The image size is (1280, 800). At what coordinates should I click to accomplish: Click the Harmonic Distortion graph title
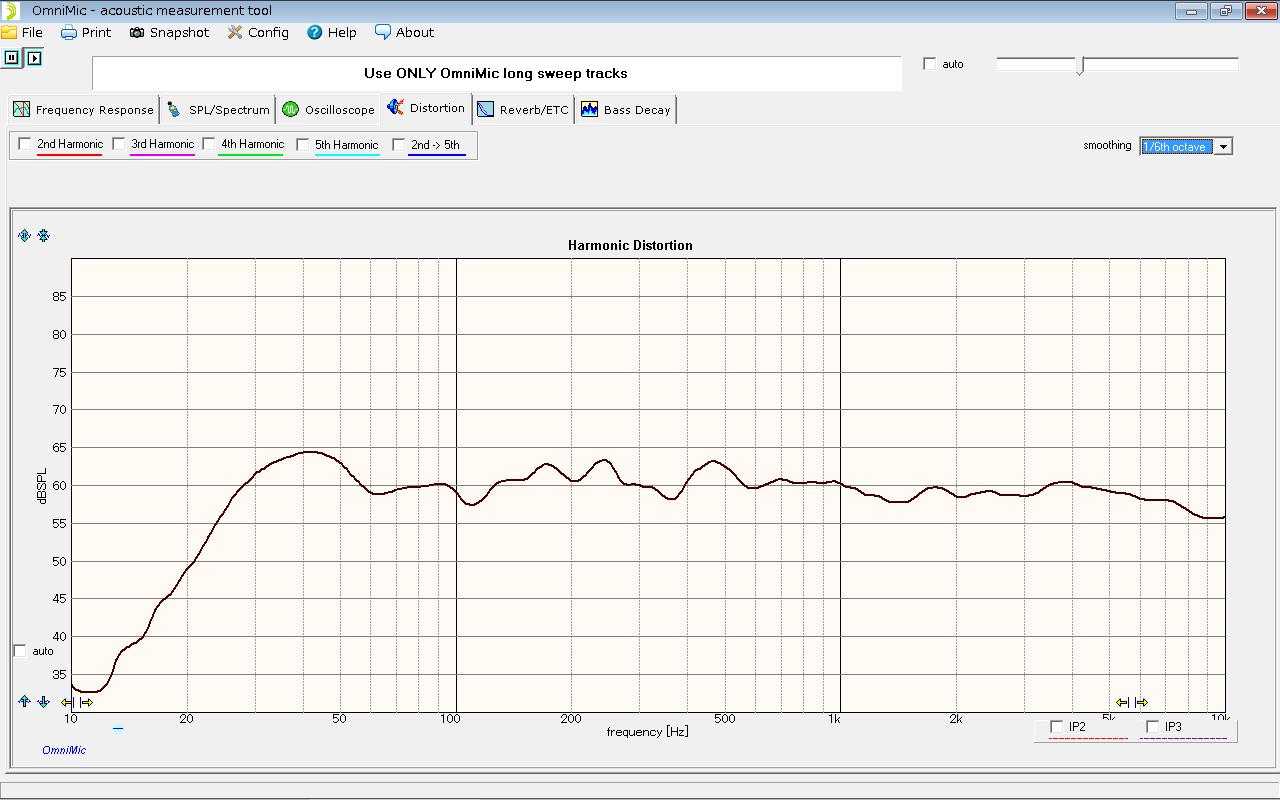coord(630,245)
